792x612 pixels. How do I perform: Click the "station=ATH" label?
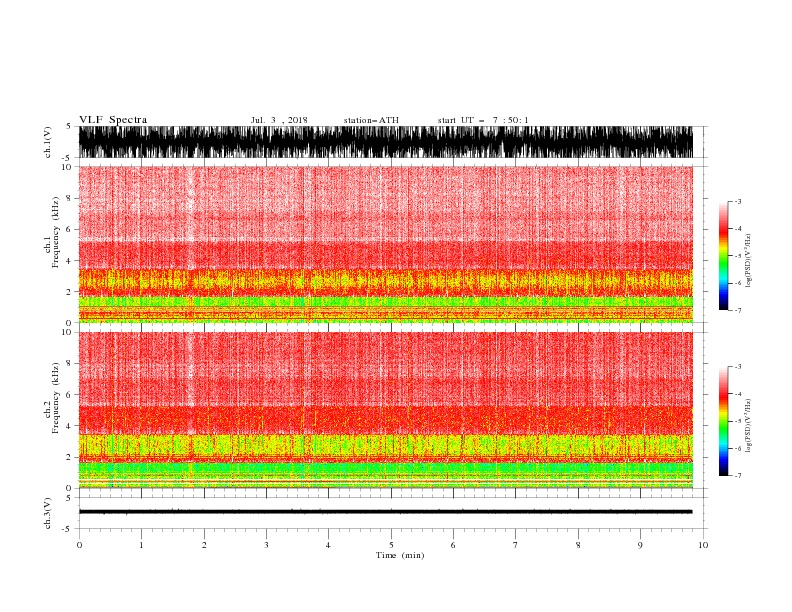(x=371, y=120)
